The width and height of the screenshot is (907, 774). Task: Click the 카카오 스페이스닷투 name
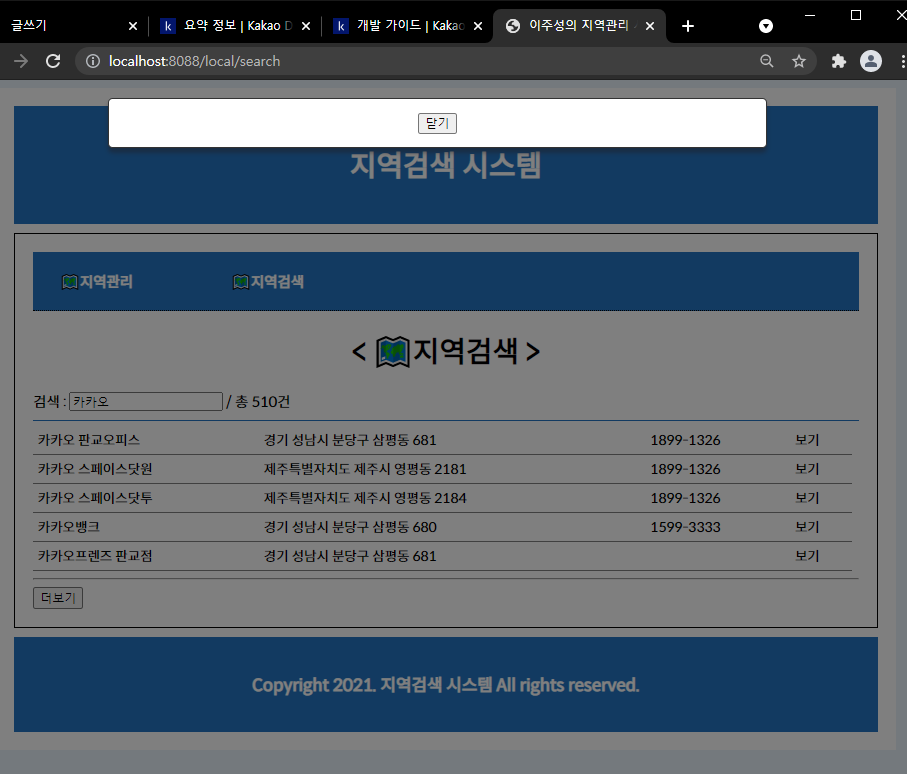(x=95, y=497)
